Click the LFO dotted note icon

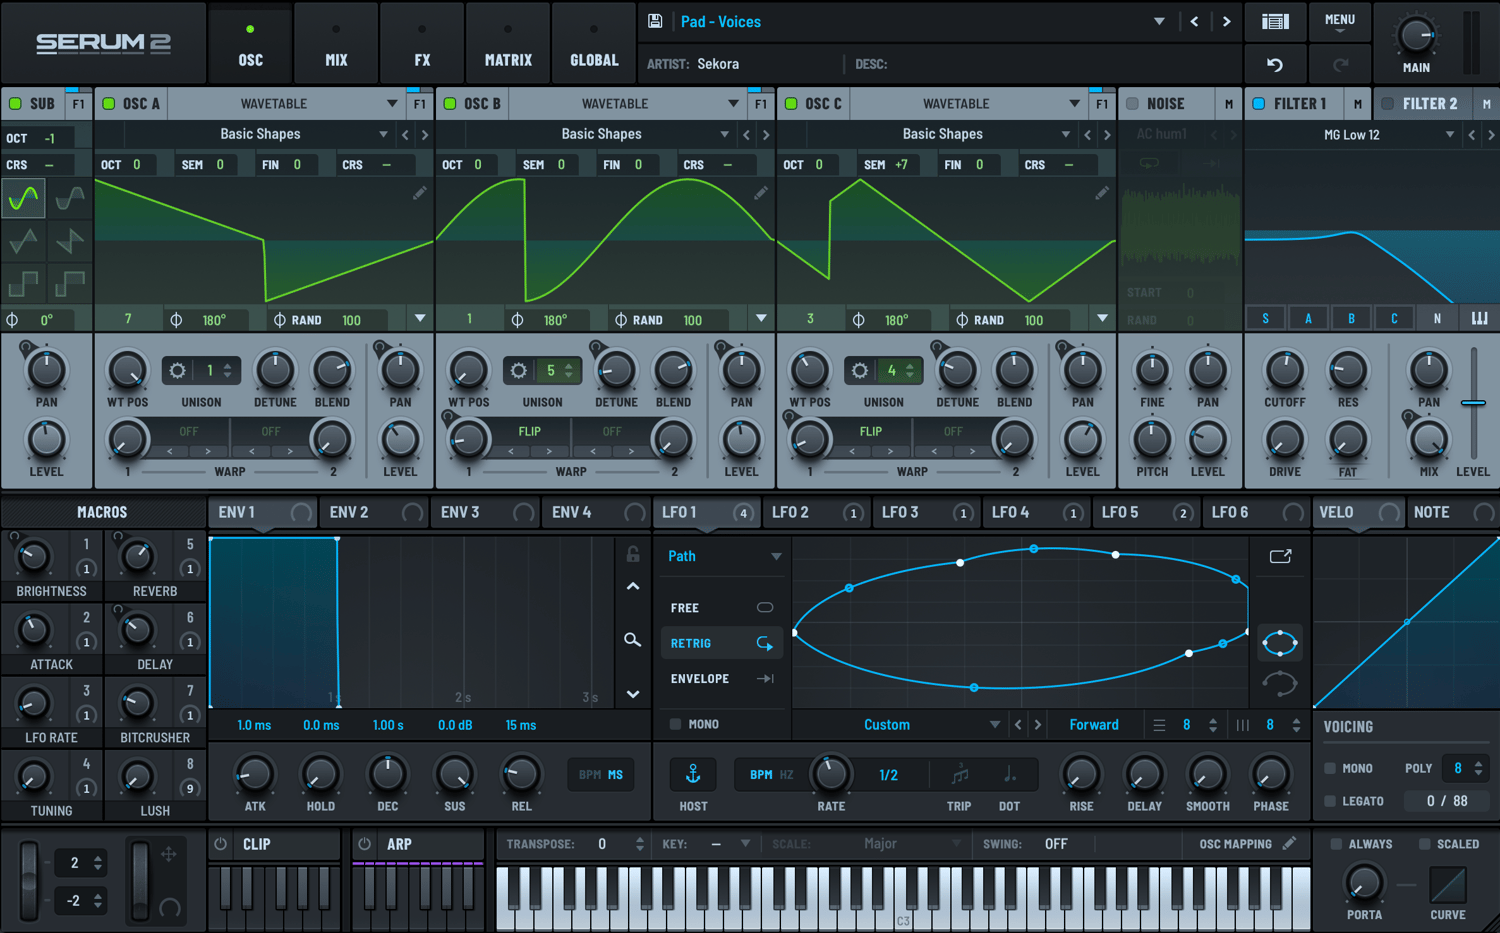(x=1010, y=774)
